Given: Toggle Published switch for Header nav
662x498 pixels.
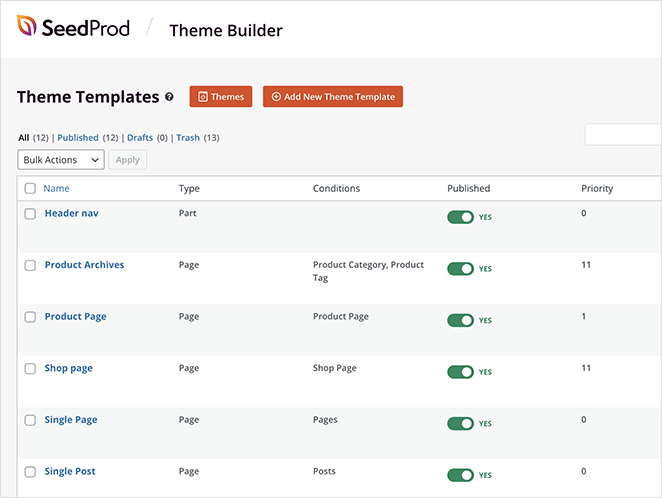Looking at the screenshot, I should pyautogui.click(x=460, y=217).
